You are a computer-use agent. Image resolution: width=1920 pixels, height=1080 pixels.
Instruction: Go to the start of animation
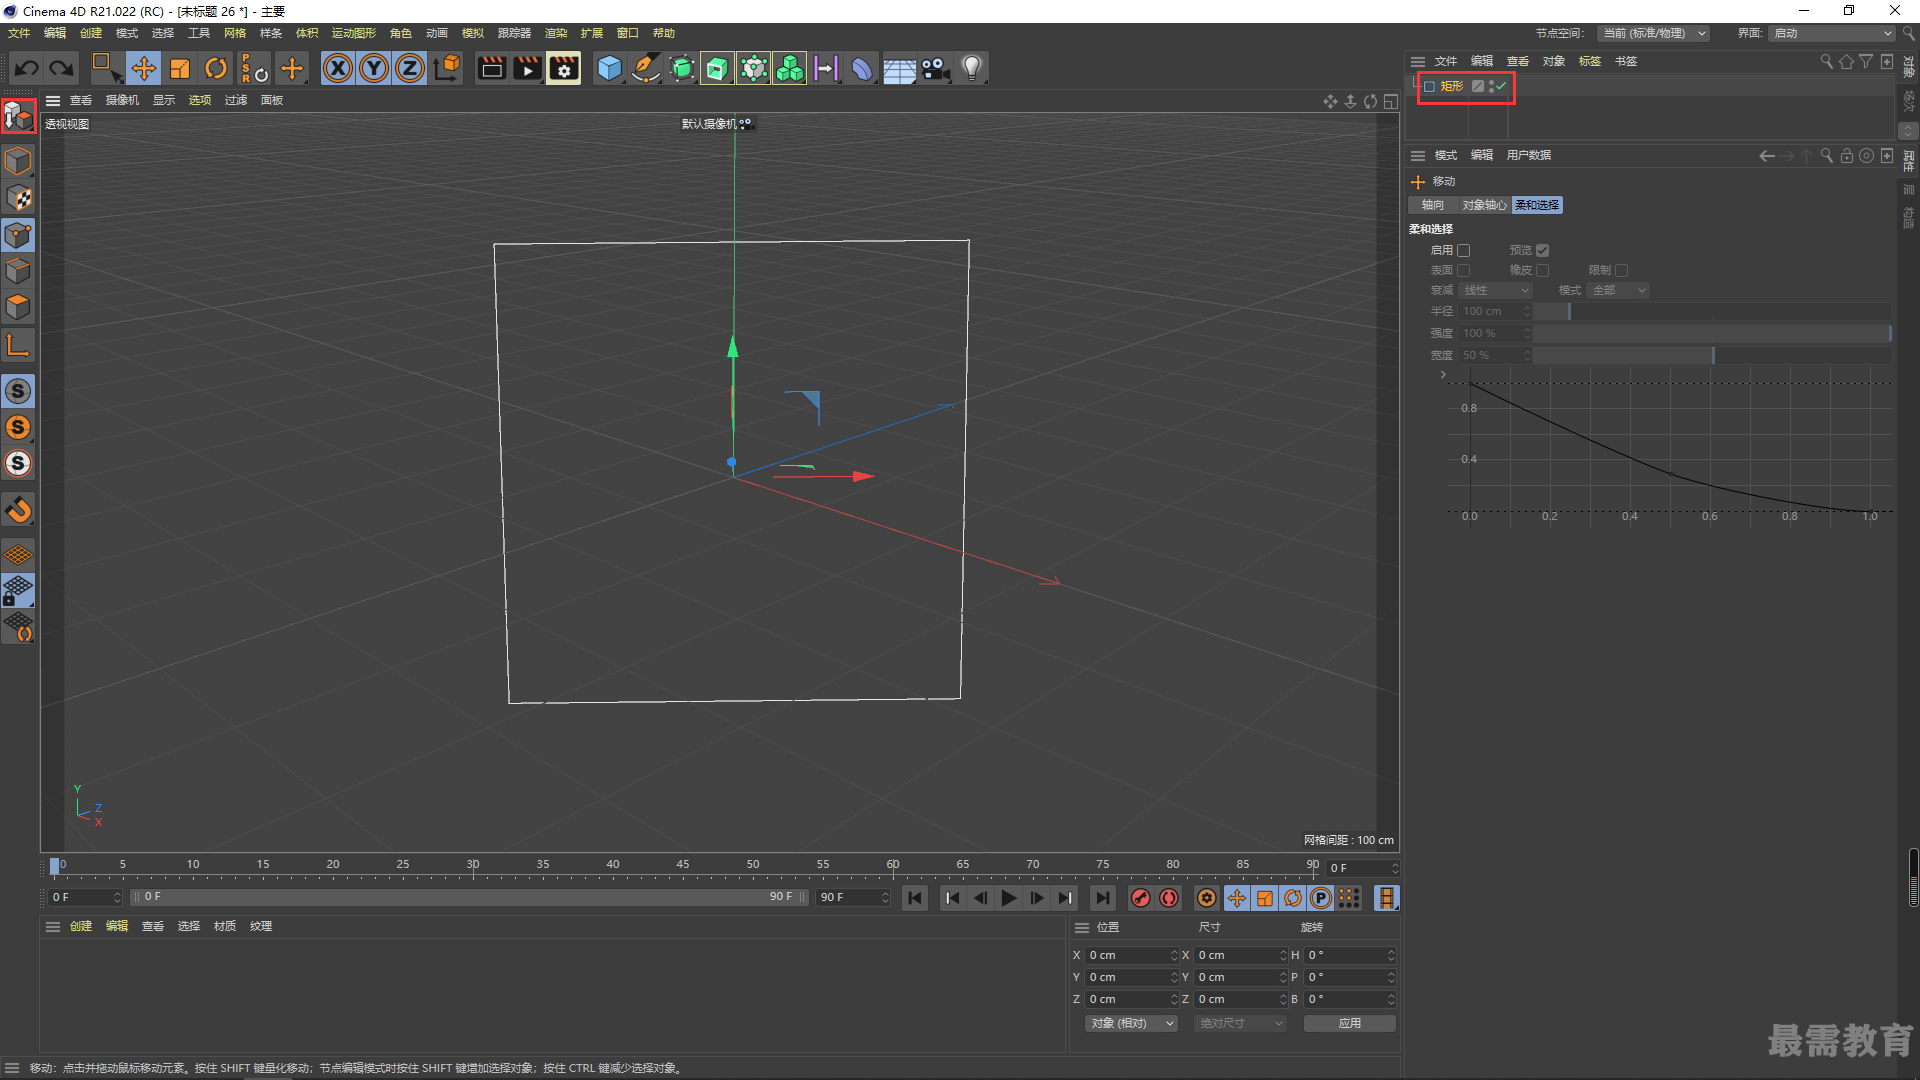[914, 898]
